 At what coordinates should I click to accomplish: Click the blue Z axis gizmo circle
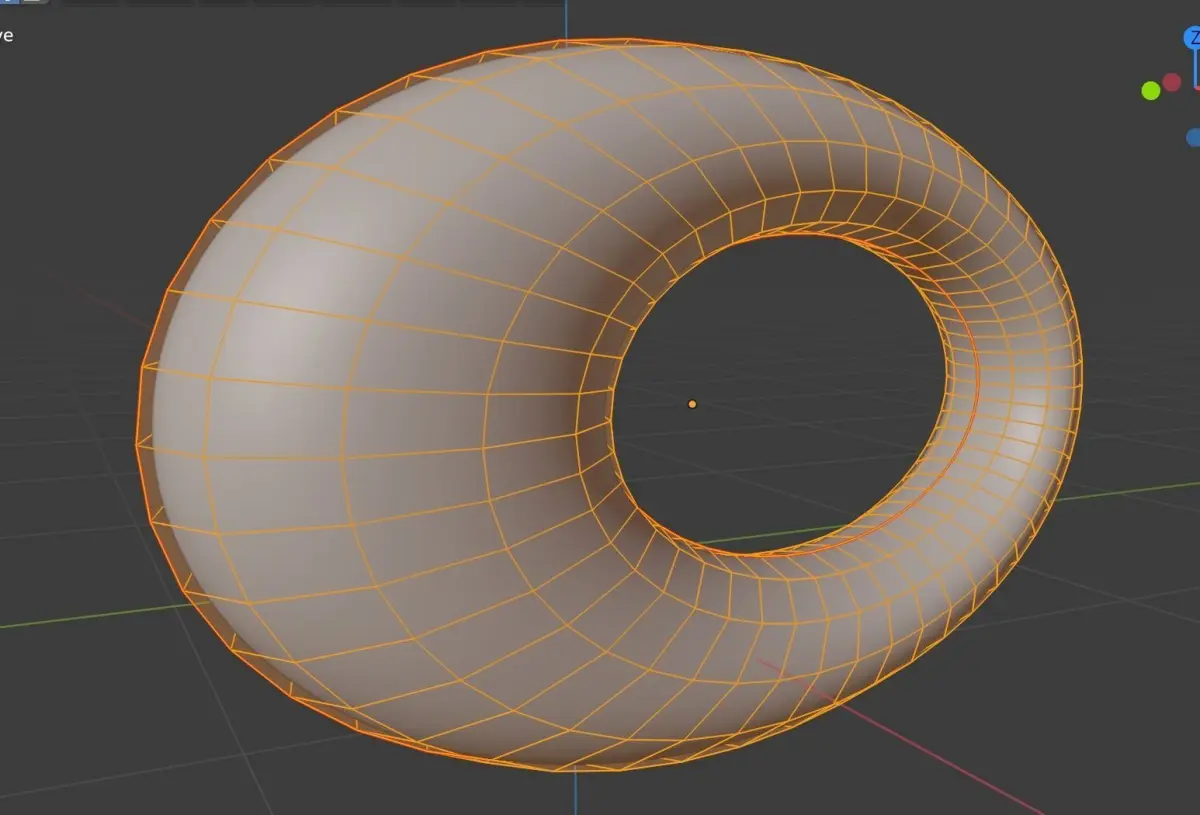click(x=1192, y=38)
